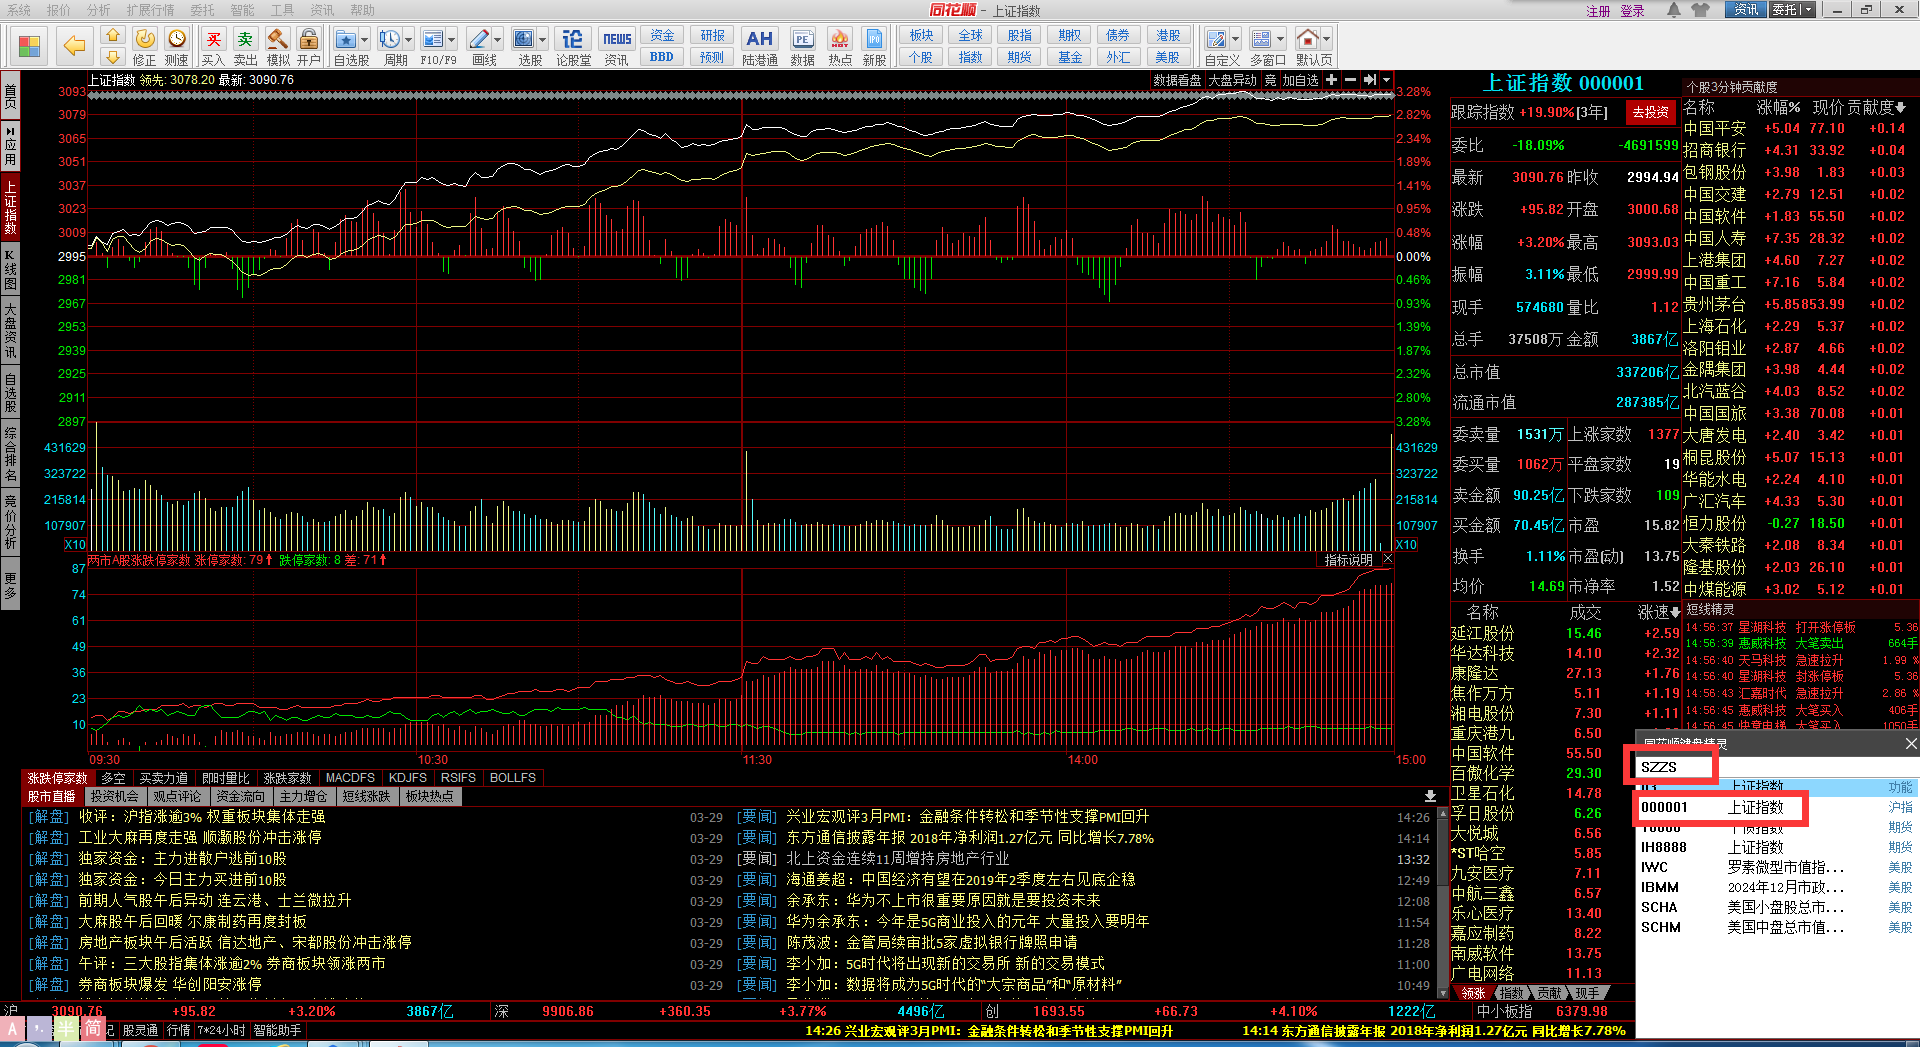Screen dimensions: 1920x1047
Task: Open the 工具 menu
Action: 283,10
